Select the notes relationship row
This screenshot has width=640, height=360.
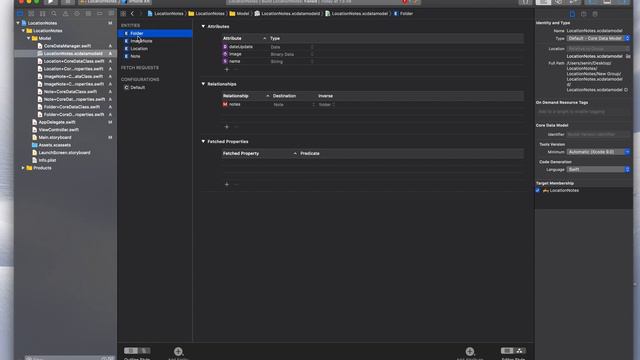point(372,104)
